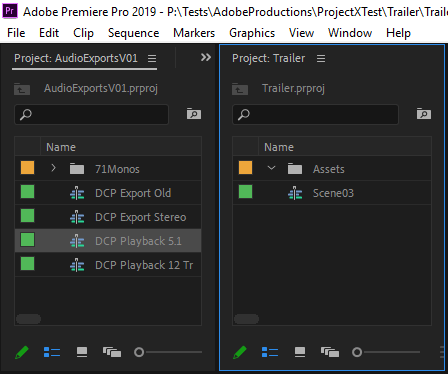The width and height of the screenshot is (448, 374).
Task: Open the Sequence menu
Action: click(134, 33)
